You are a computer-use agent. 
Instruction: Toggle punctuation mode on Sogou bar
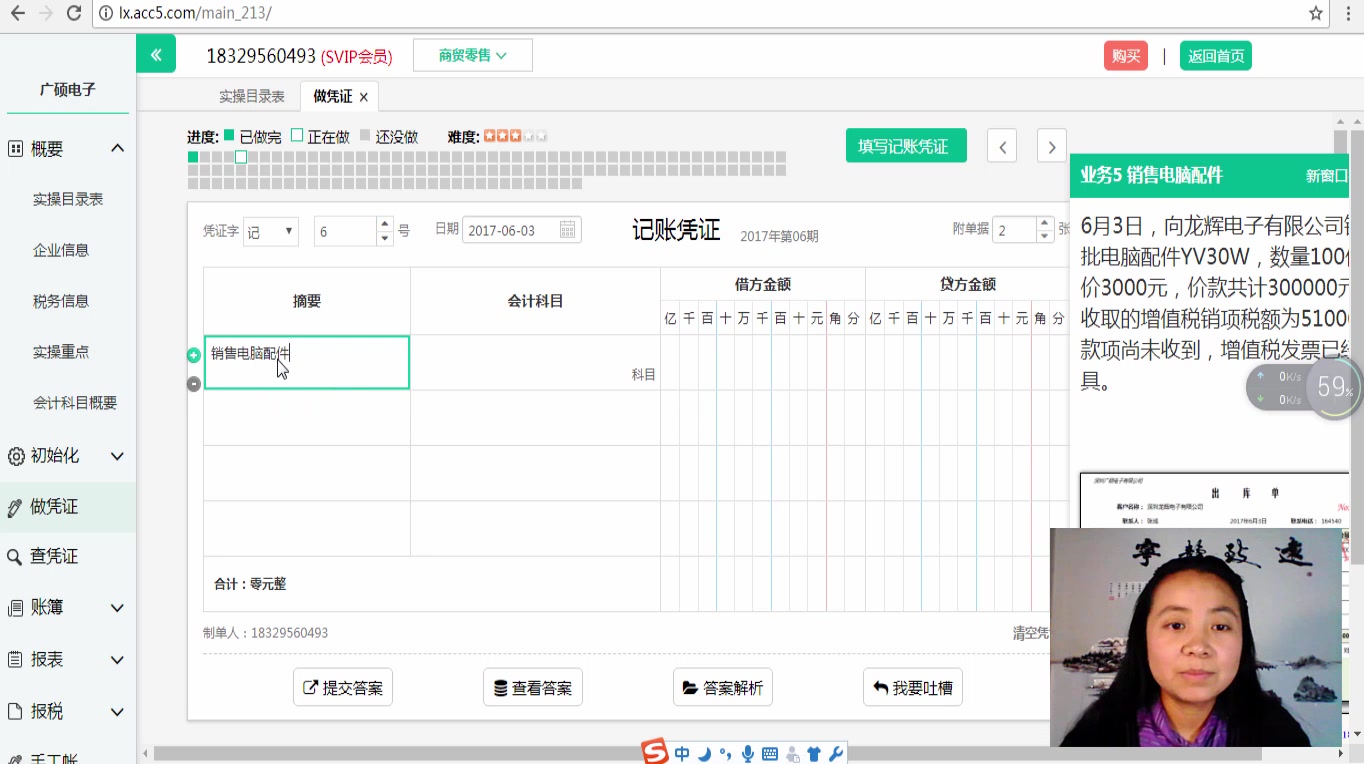(x=725, y=753)
